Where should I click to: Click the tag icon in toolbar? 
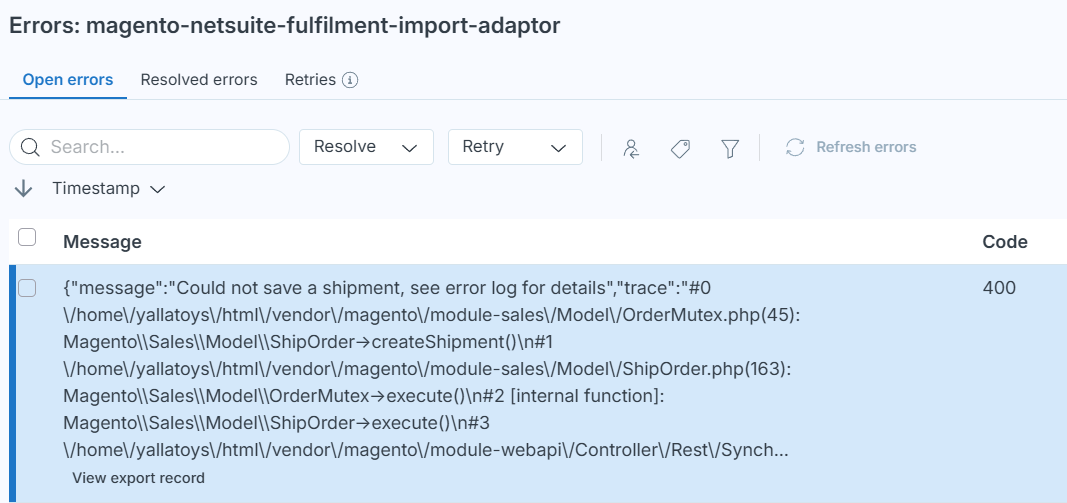(x=681, y=148)
